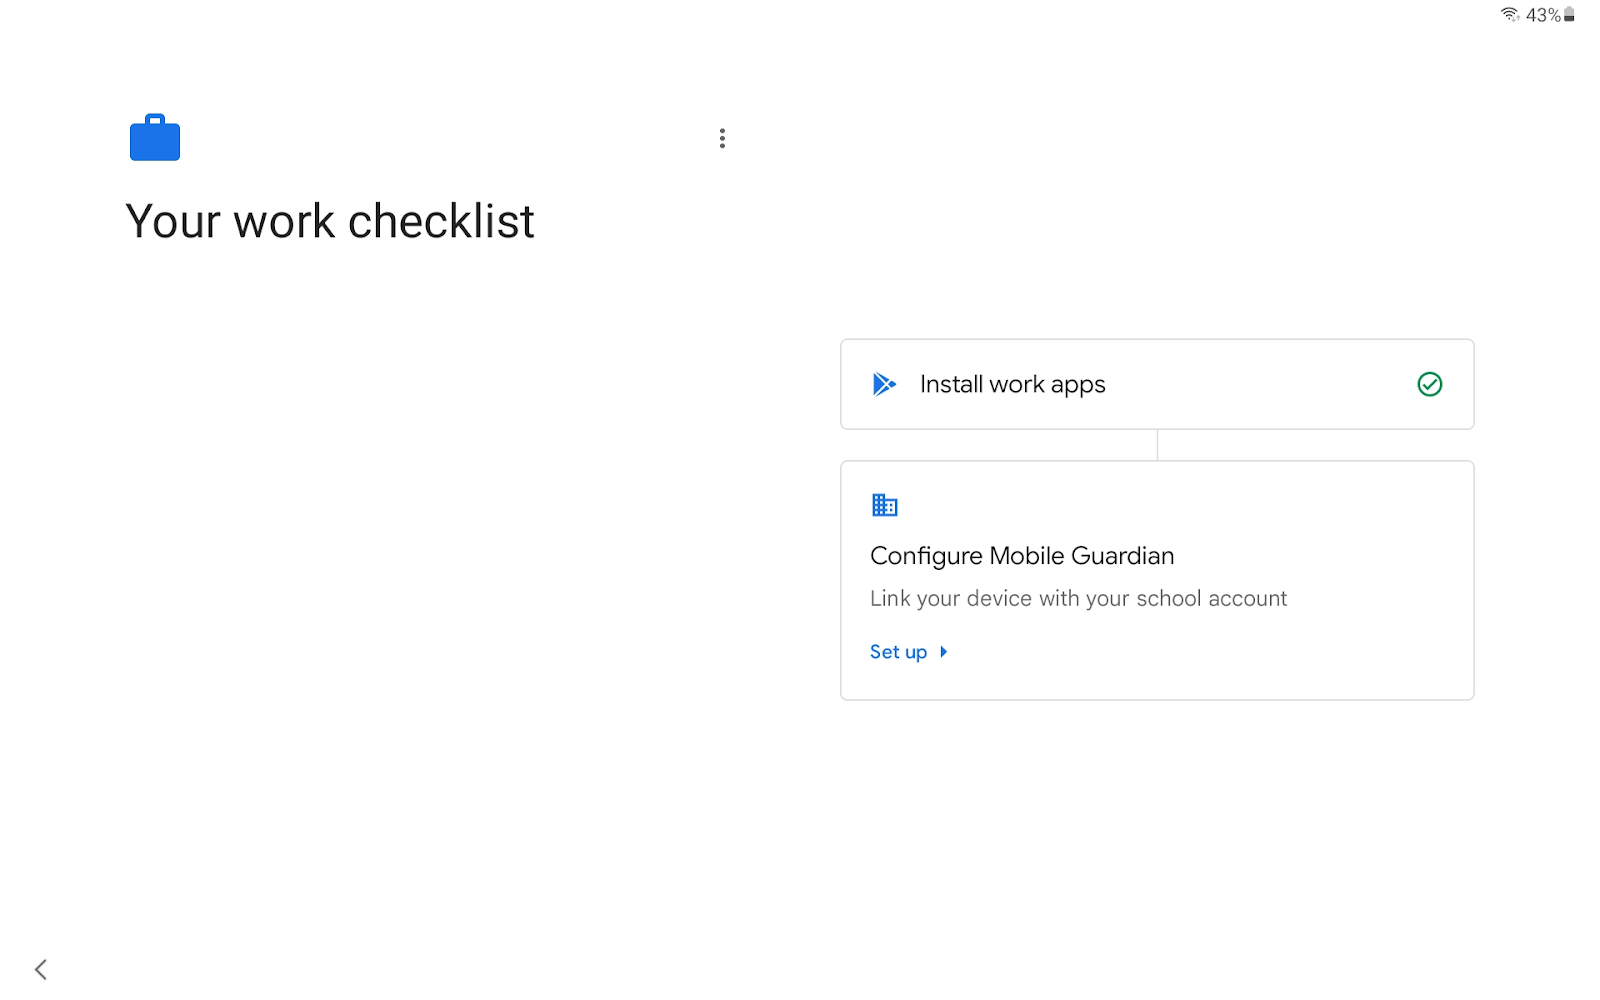
Task: Click the word Guardian in the card title
Action: 1122,556
